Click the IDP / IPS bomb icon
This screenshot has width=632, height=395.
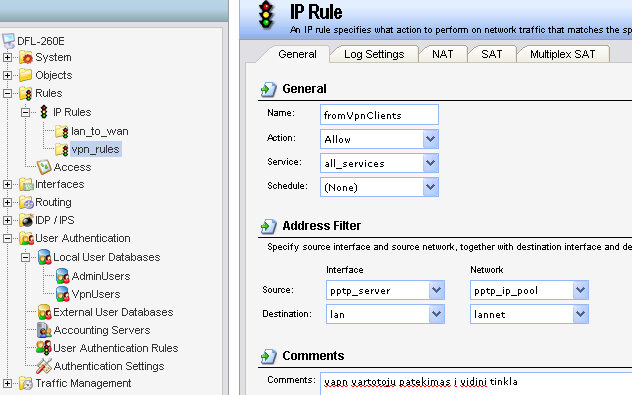26,220
